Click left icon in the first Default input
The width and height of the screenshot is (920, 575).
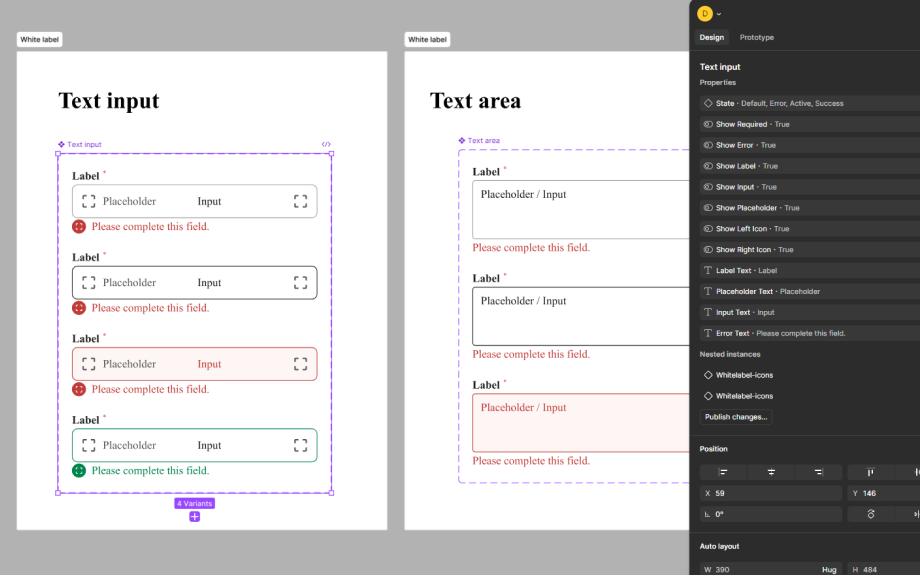tap(89, 201)
